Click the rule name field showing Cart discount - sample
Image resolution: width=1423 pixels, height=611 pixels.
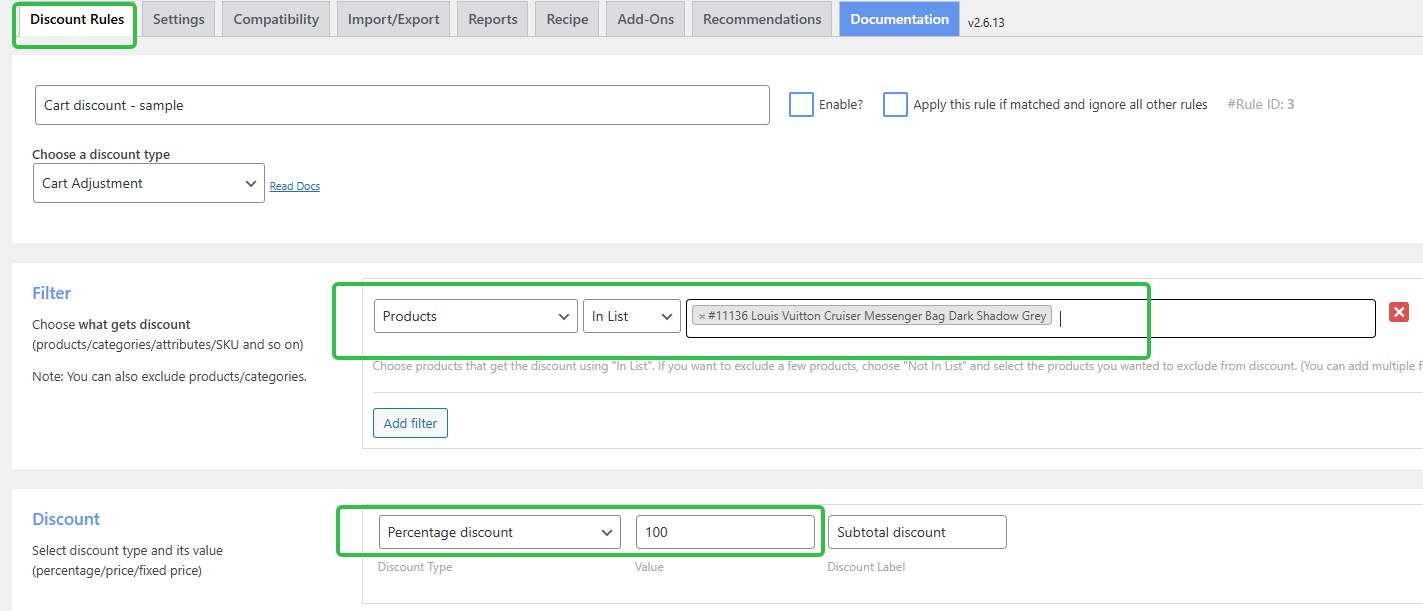[400, 104]
